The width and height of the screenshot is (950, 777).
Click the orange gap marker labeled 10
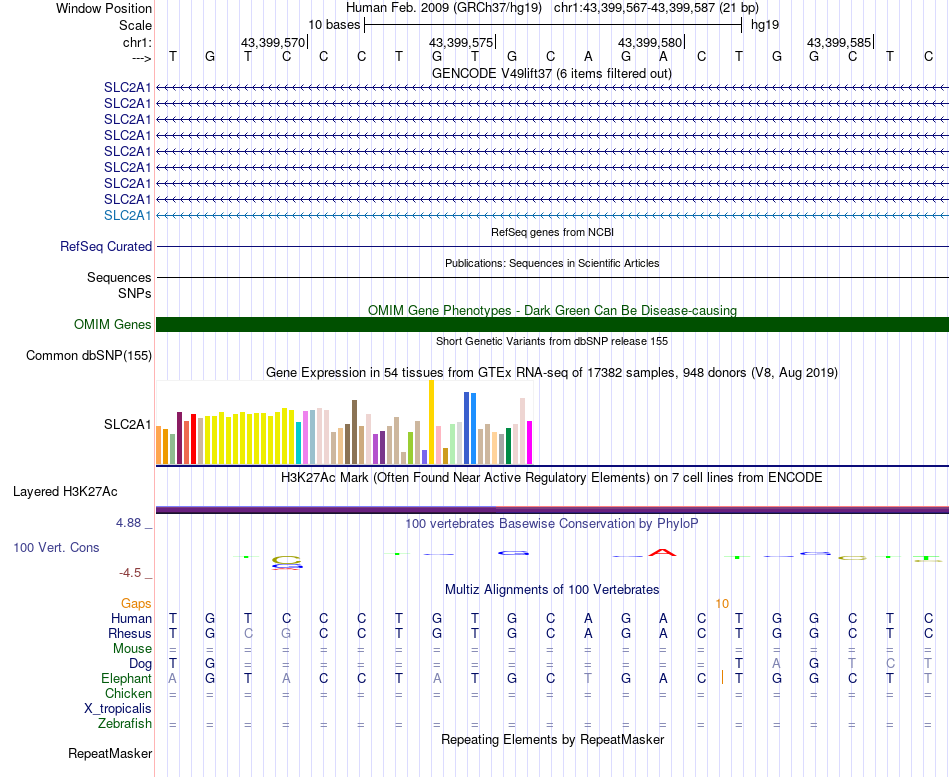pos(722,604)
